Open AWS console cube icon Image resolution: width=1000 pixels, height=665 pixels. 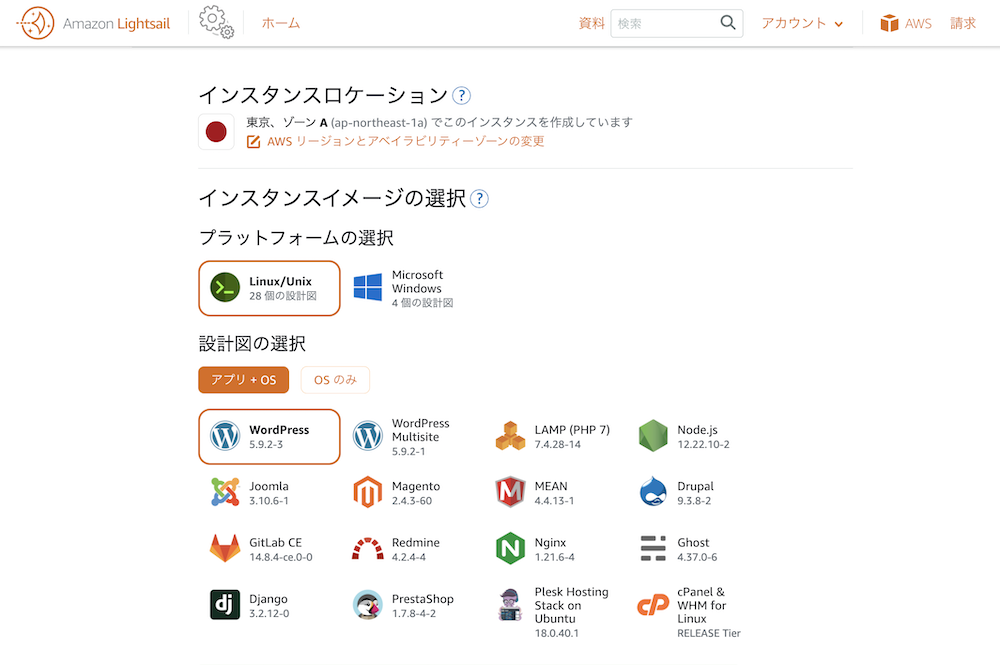[x=889, y=23]
